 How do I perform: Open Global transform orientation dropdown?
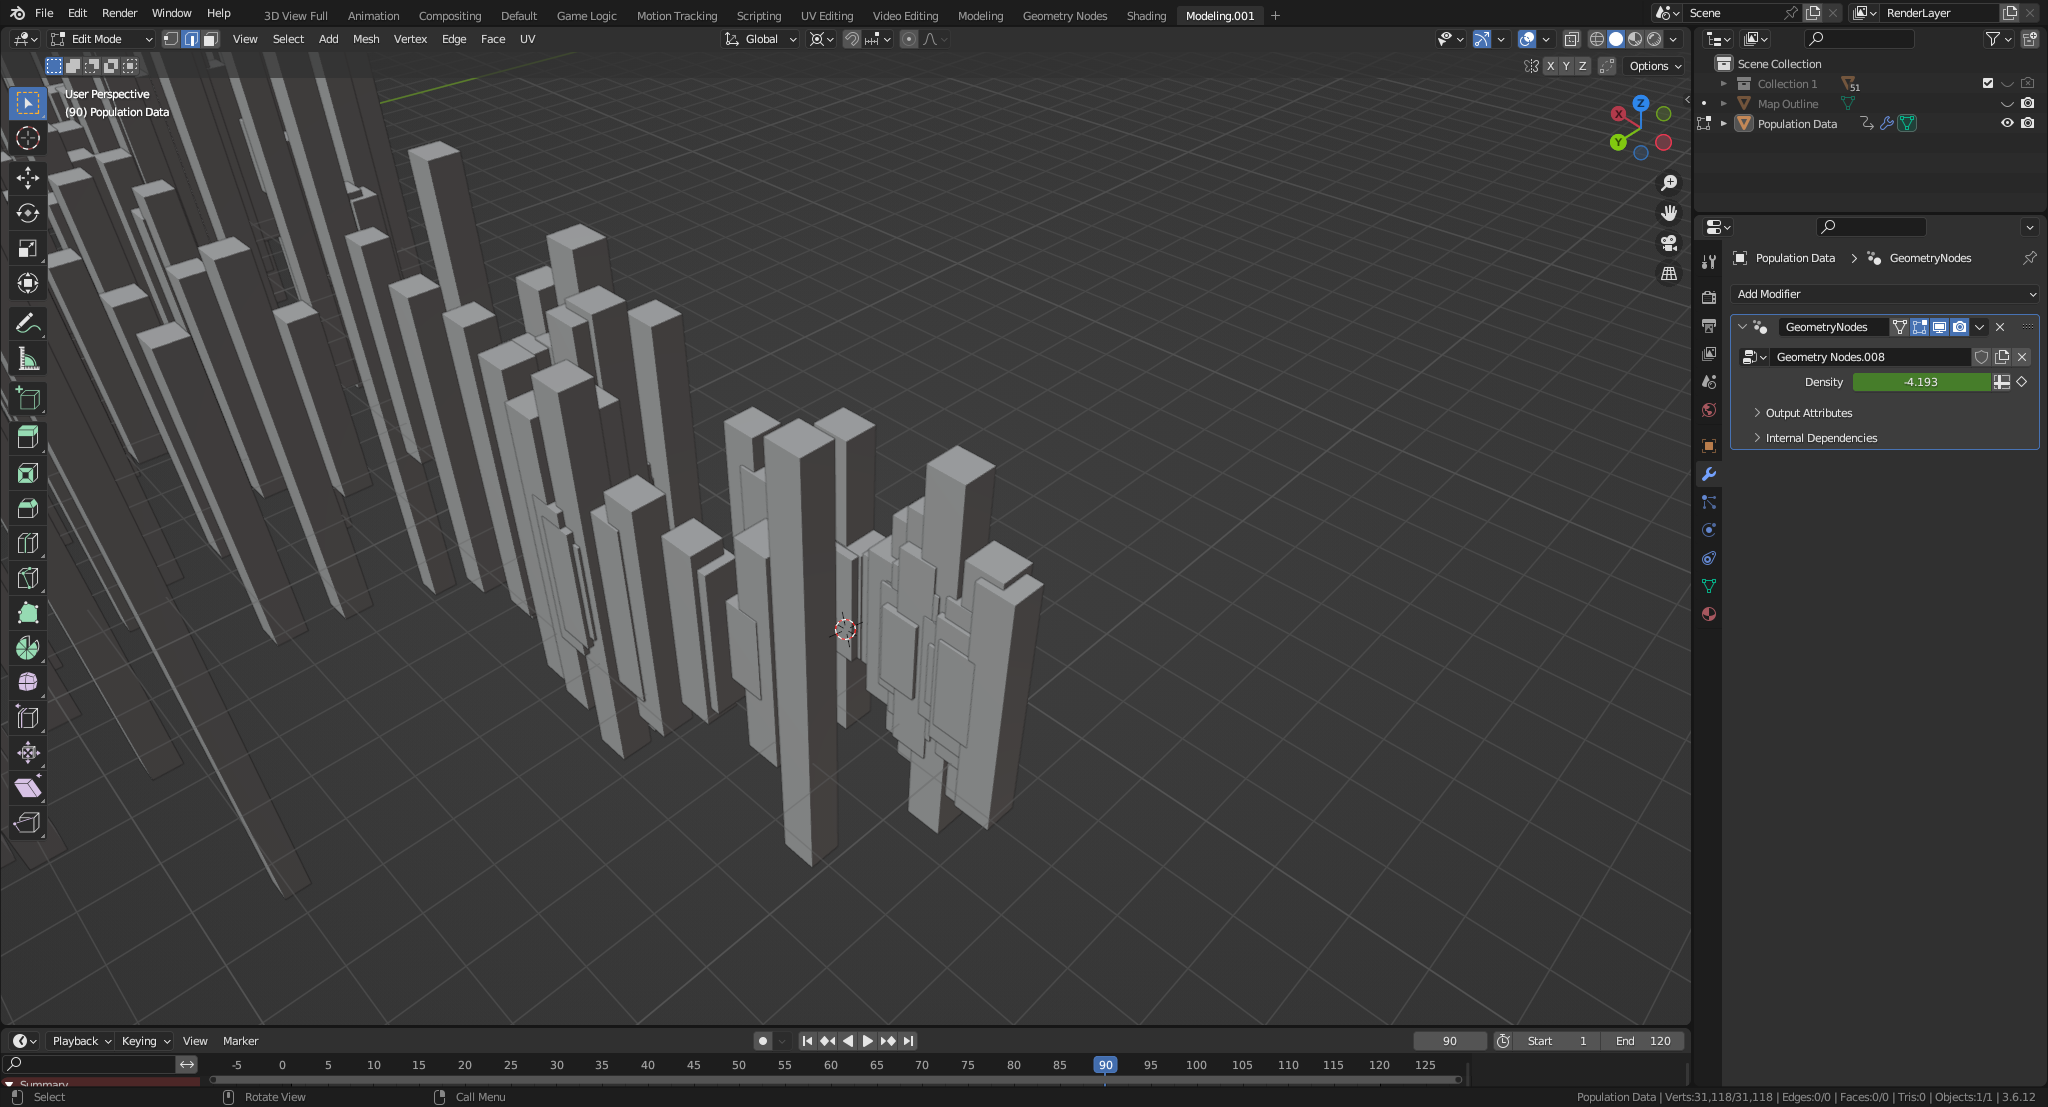761,39
